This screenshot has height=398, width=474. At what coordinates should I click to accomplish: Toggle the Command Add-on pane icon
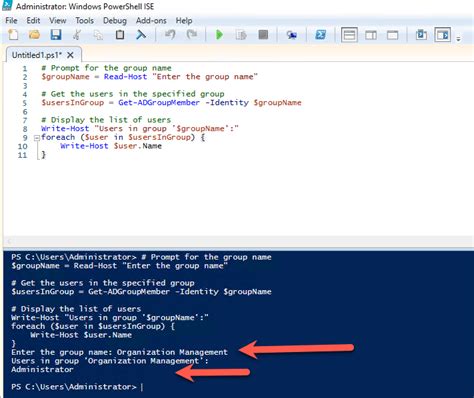point(443,35)
